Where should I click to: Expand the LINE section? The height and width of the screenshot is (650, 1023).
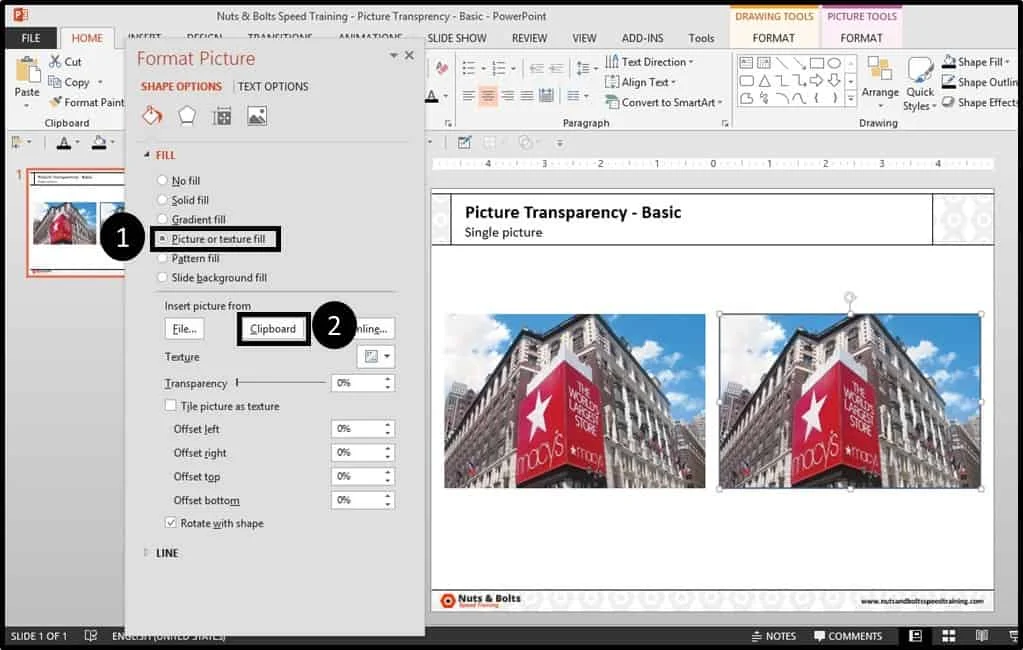[146, 553]
